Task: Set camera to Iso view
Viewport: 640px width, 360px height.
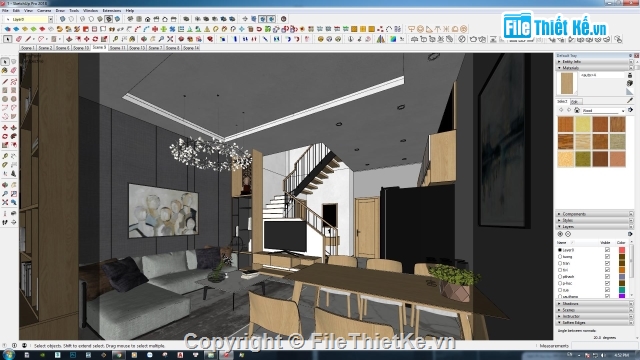Action: [x=130, y=19]
